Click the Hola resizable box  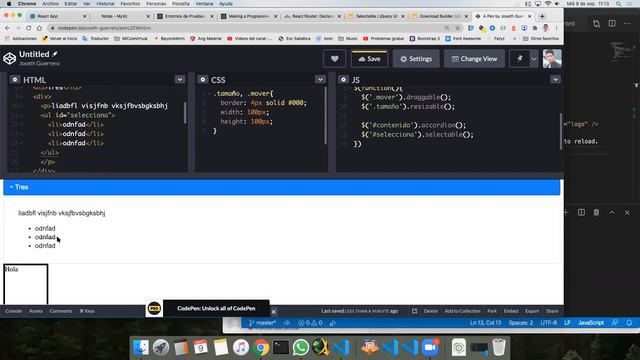tap(26, 284)
